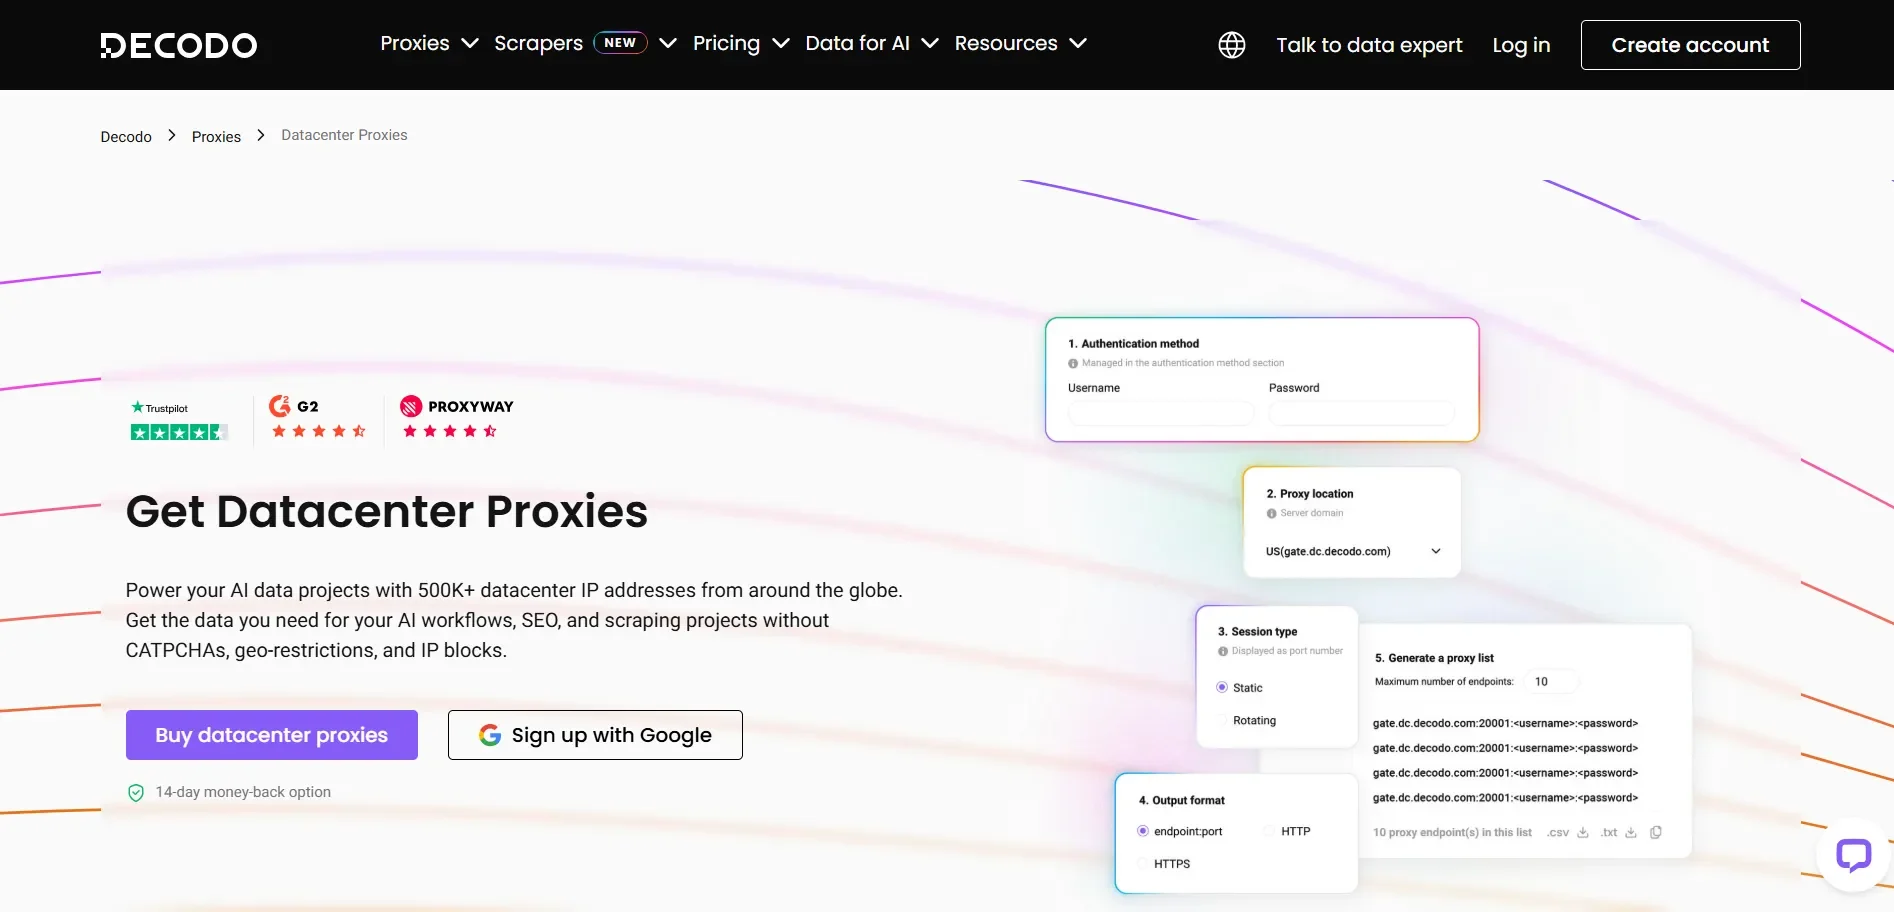The height and width of the screenshot is (912, 1894).
Task: Copy the proxy list to clipboard
Action: (x=1656, y=833)
